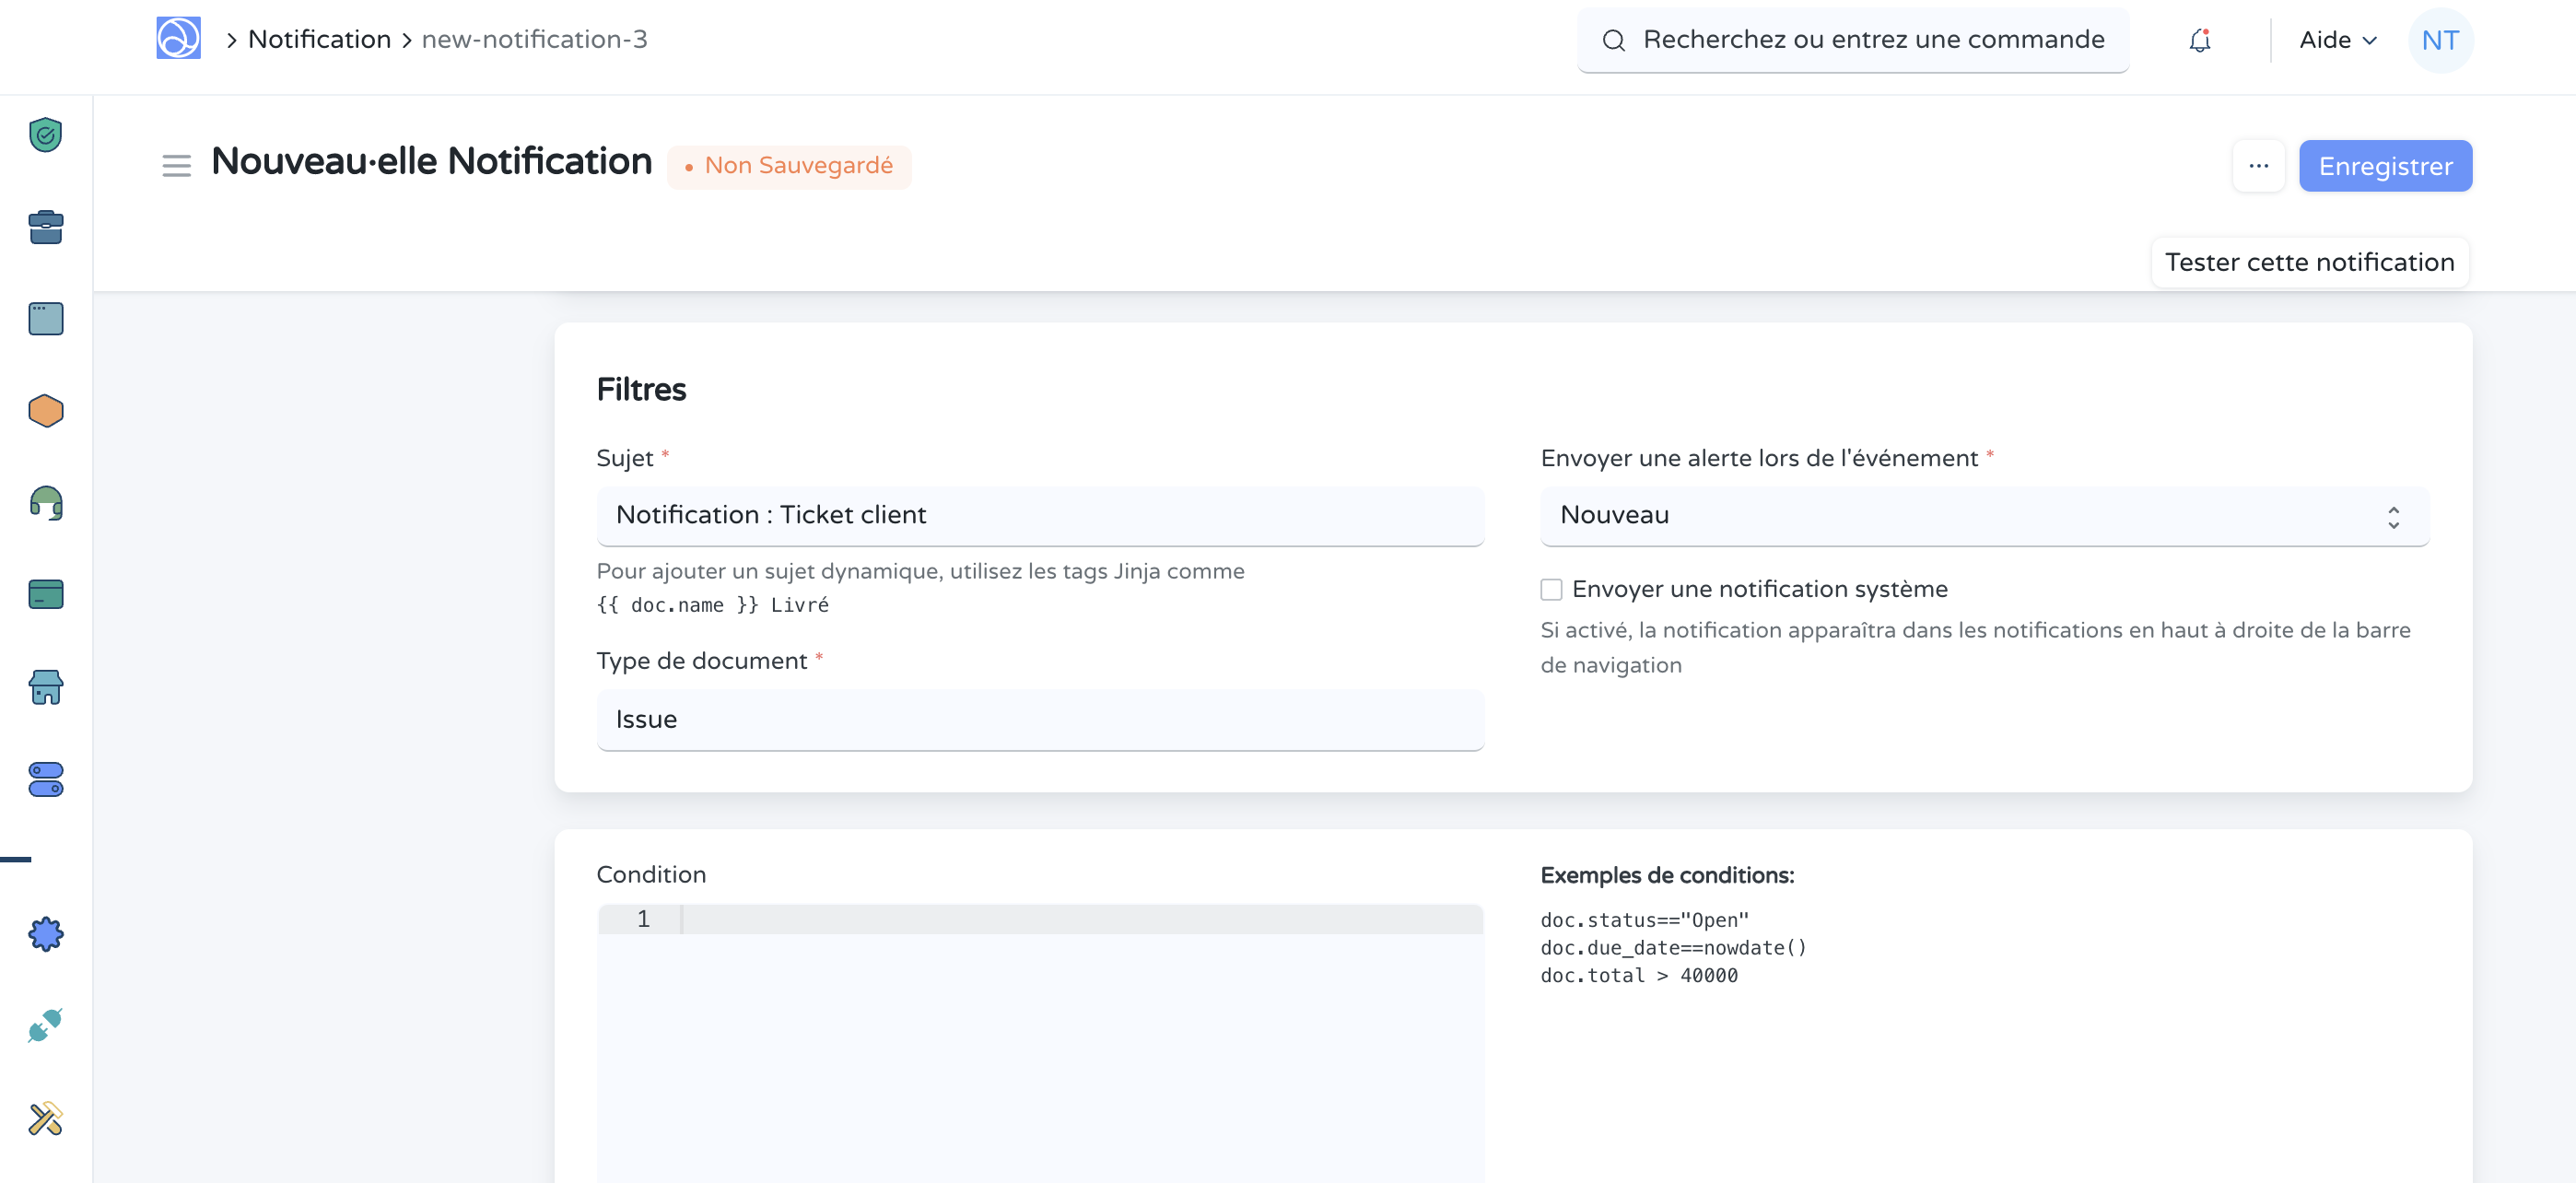The width and height of the screenshot is (2576, 1183).
Task: Open the event dropdown showing Nouveau
Action: [1983, 516]
